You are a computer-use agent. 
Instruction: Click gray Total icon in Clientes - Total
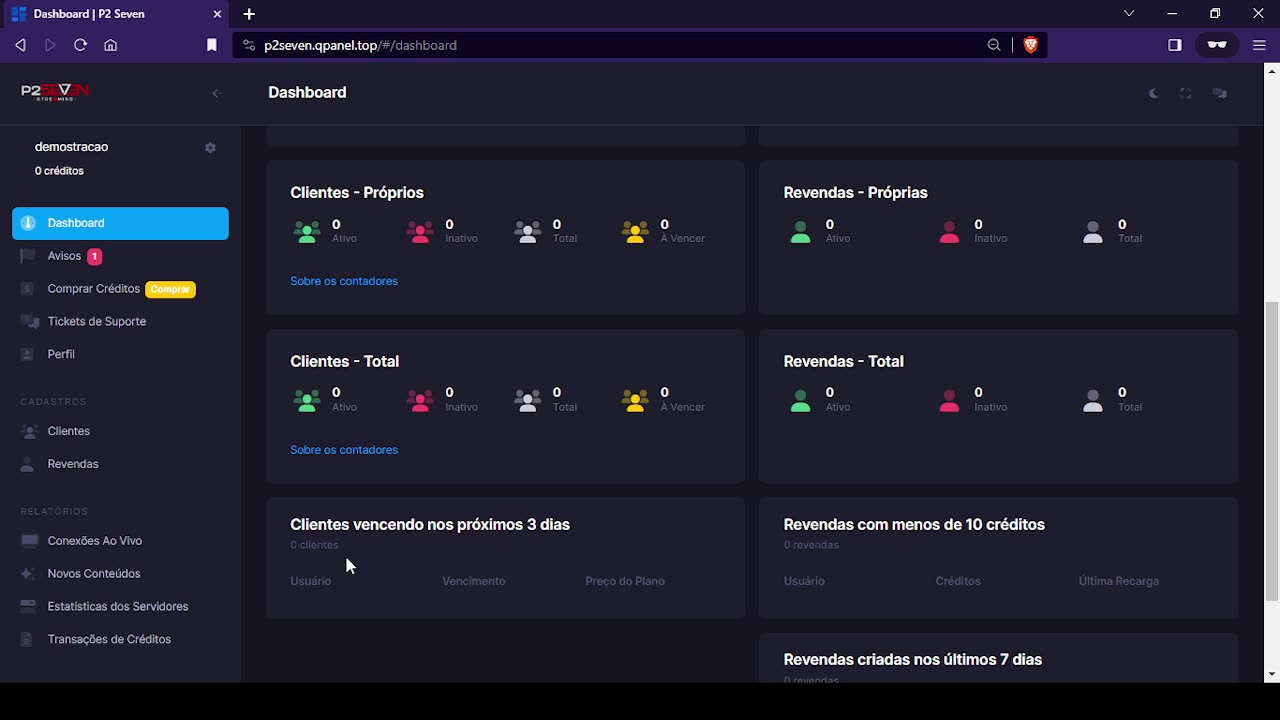click(x=528, y=401)
